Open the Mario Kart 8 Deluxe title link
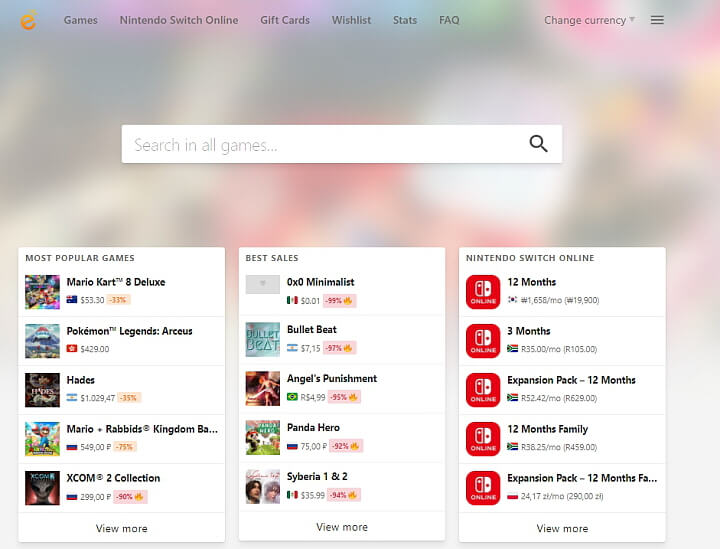The height and width of the screenshot is (549, 720). point(116,282)
